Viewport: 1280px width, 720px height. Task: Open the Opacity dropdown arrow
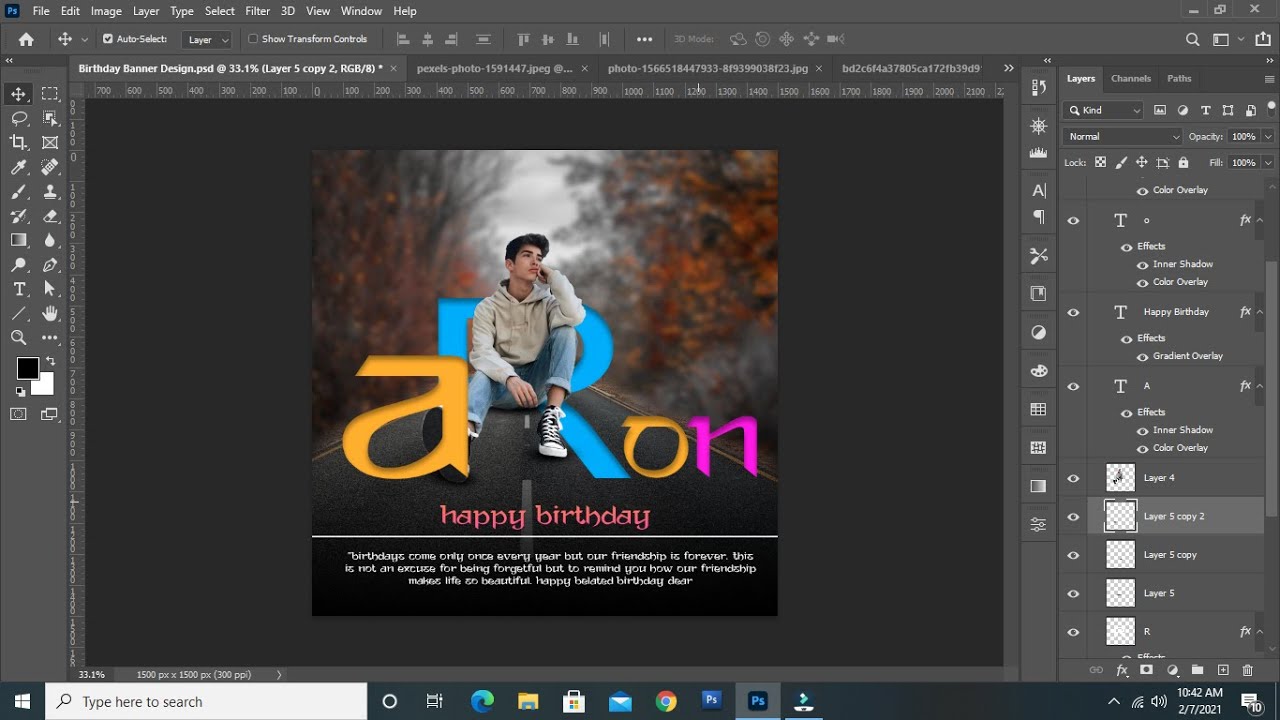point(1268,136)
